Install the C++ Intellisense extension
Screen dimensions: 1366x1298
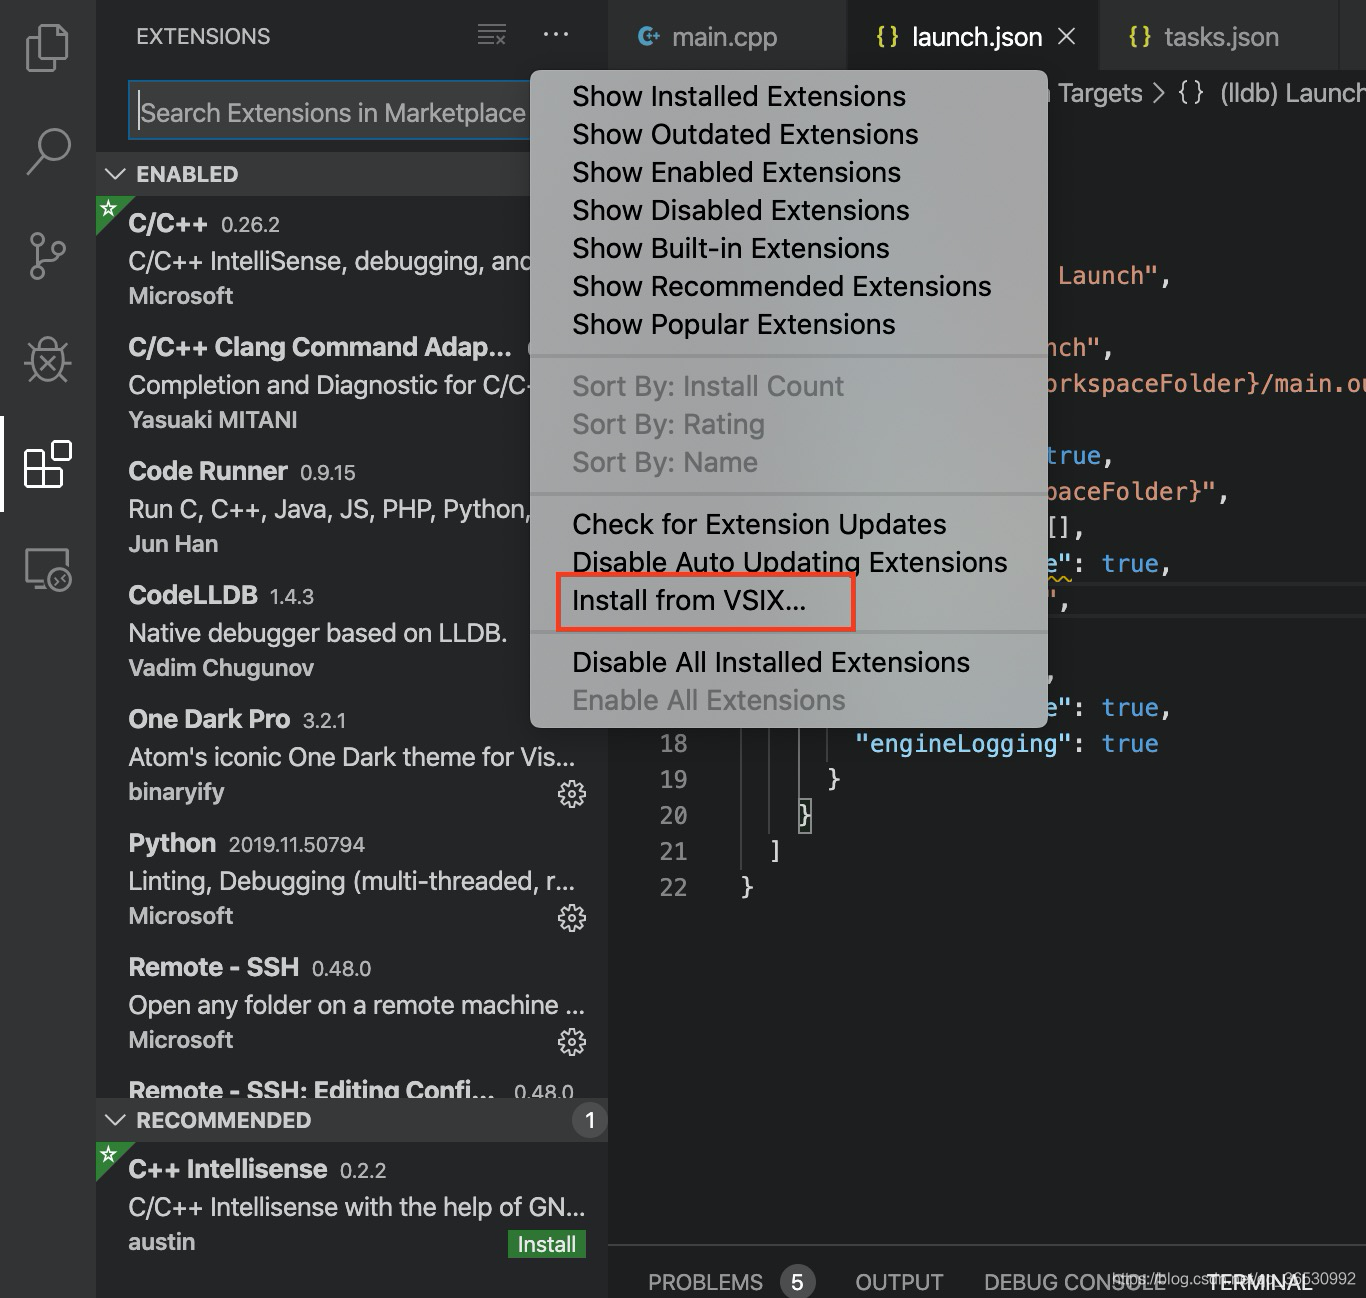coord(546,1244)
